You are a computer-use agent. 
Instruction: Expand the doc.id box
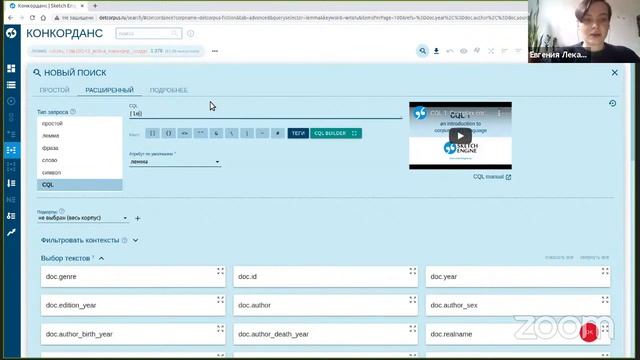click(413, 271)
